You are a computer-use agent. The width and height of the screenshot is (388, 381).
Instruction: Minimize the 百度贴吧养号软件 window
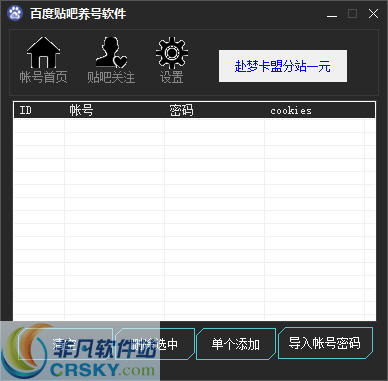(332, 14)
